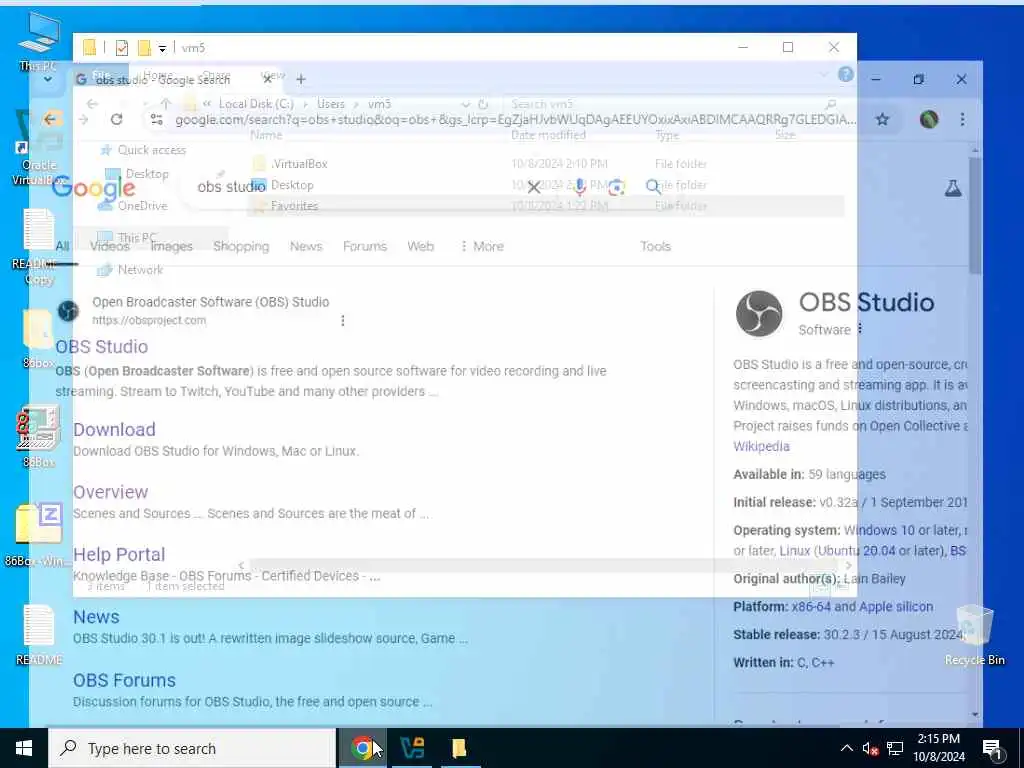Viewport: 1024px width, 768px height.
Task: Start voice search with the microphone icon
Action: pos(579,187)
